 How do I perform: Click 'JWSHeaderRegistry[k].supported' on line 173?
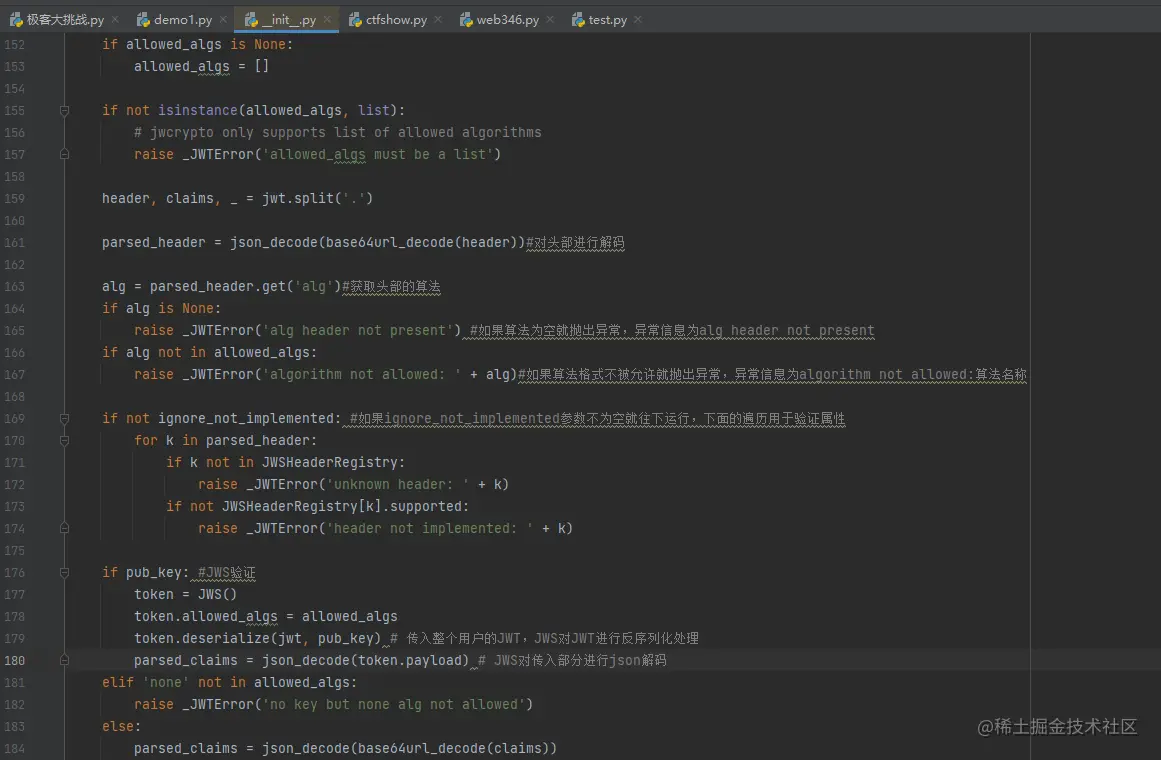point(342,507)
